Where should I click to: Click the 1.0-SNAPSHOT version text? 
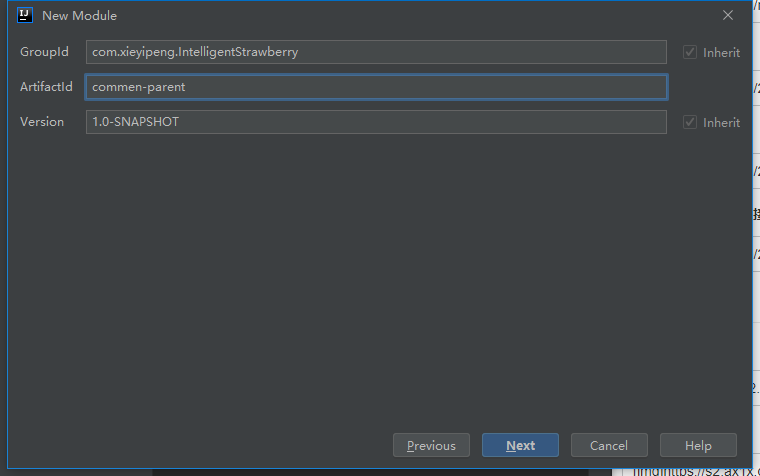coord(136,122)
